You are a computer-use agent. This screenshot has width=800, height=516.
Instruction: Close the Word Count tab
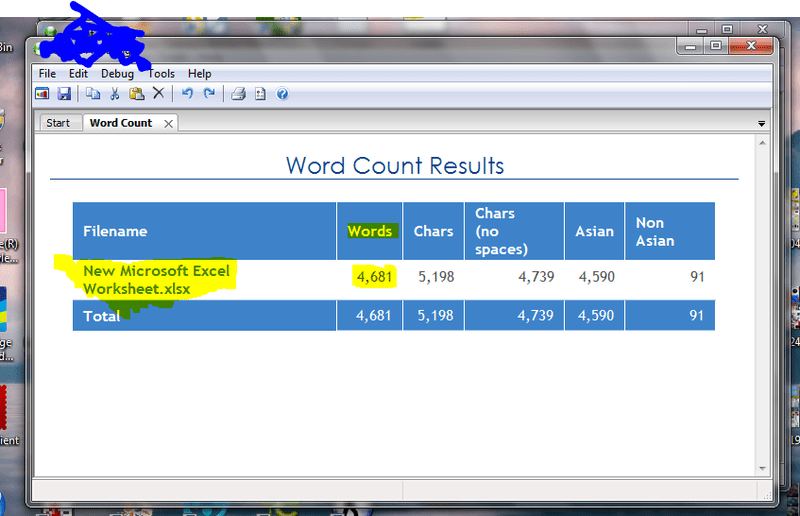[168, 123]
